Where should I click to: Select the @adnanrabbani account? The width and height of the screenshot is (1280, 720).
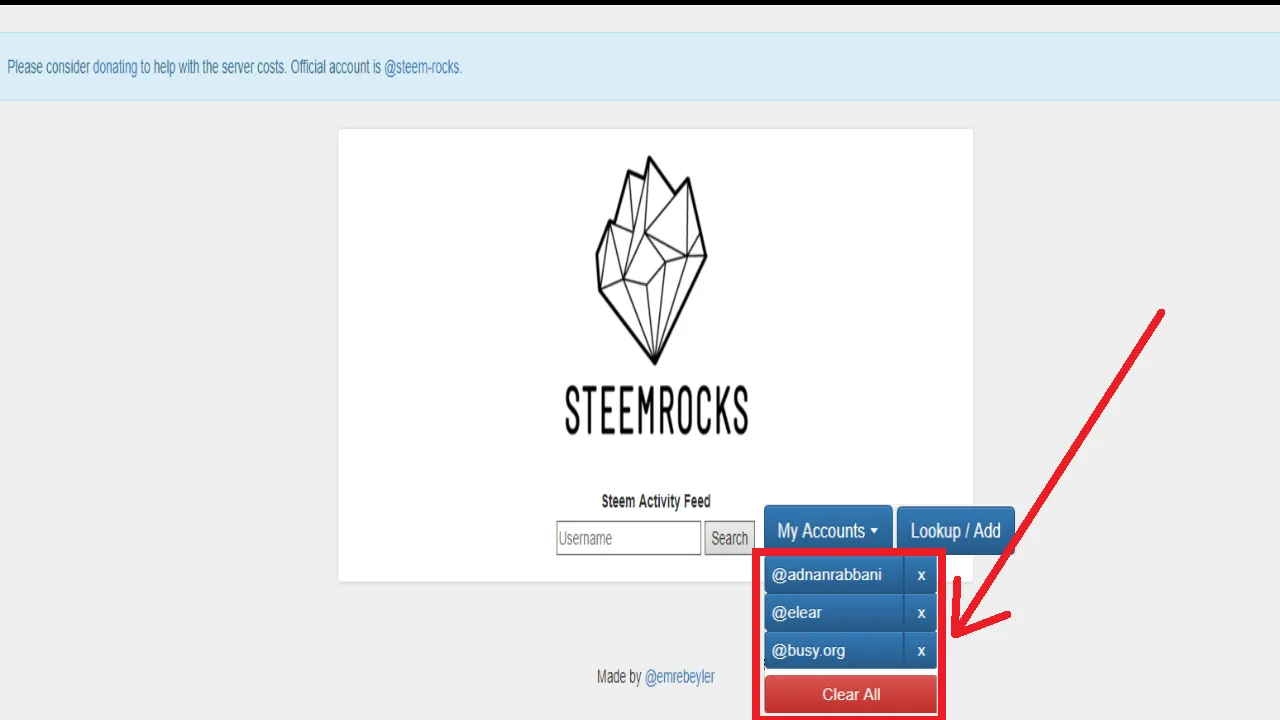click(x=834, y=575)
